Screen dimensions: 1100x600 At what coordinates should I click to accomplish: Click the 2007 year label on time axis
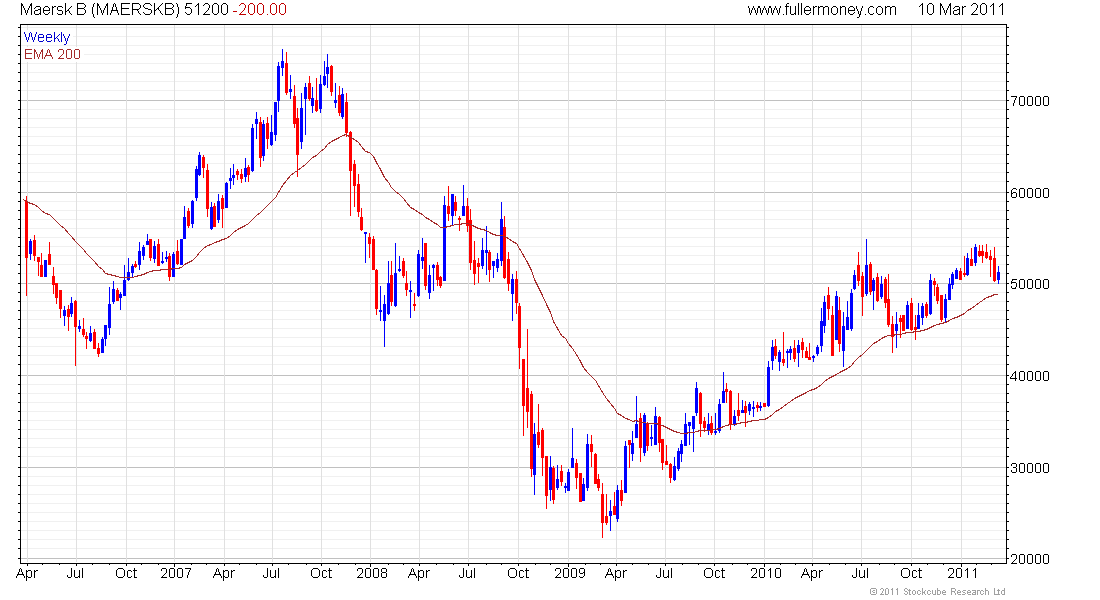175,573
